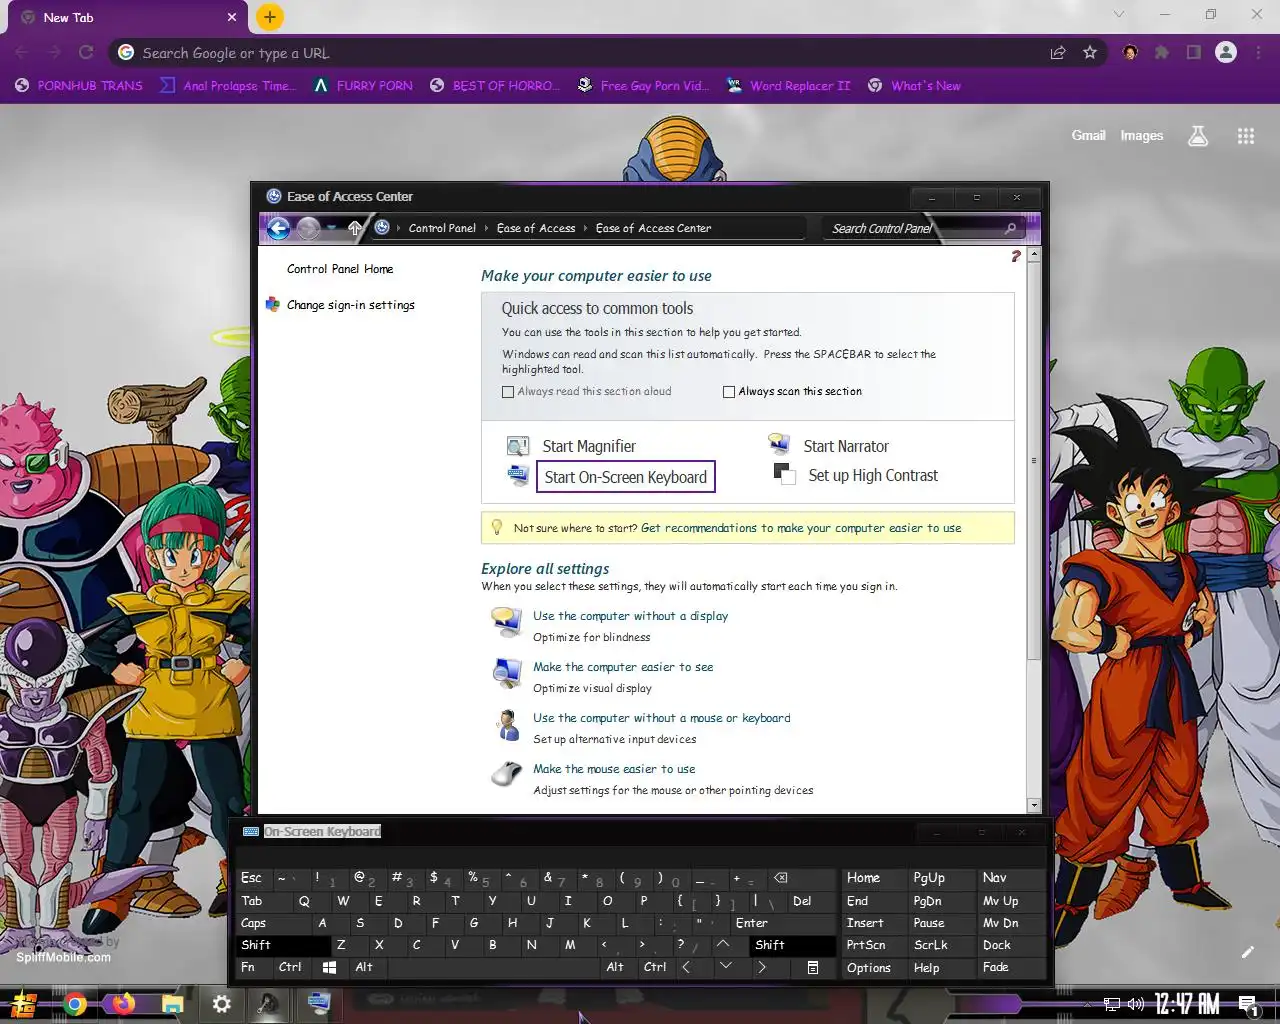Open What's New bookmark
Image resolution: width=1280 pixels, height=1024 pixels.
(914, 86)
